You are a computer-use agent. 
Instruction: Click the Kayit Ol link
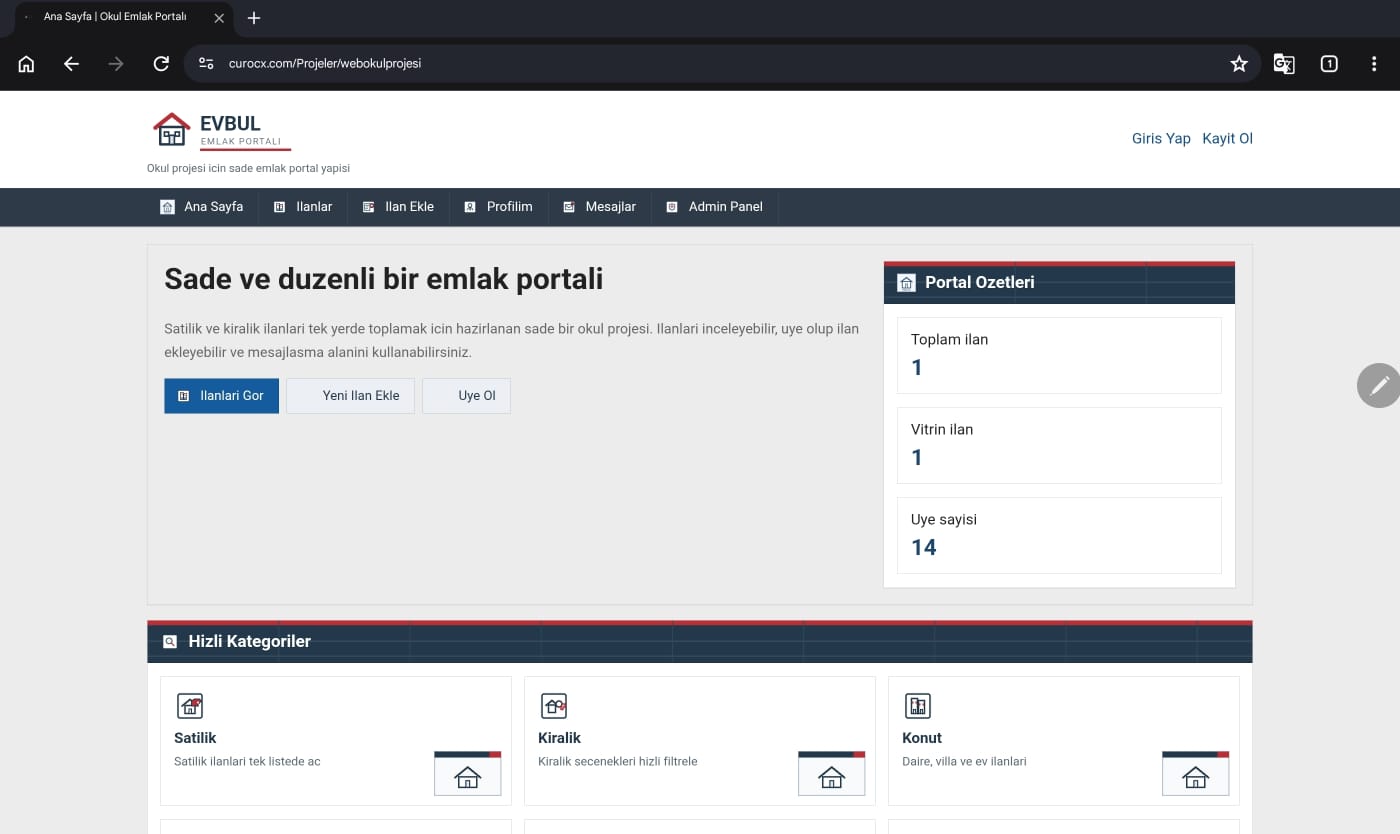point(1227,139)
